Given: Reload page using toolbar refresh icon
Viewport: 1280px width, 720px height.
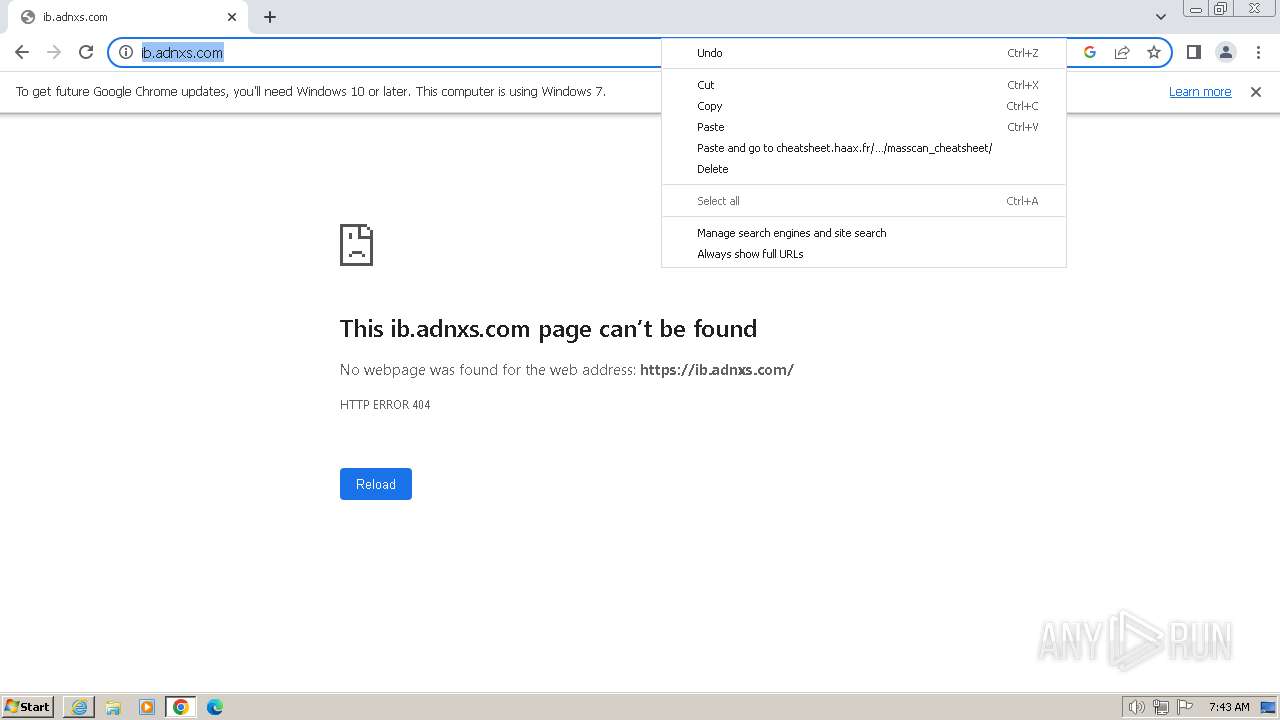Looking at the screenshot, I should [x=86, y=52].
